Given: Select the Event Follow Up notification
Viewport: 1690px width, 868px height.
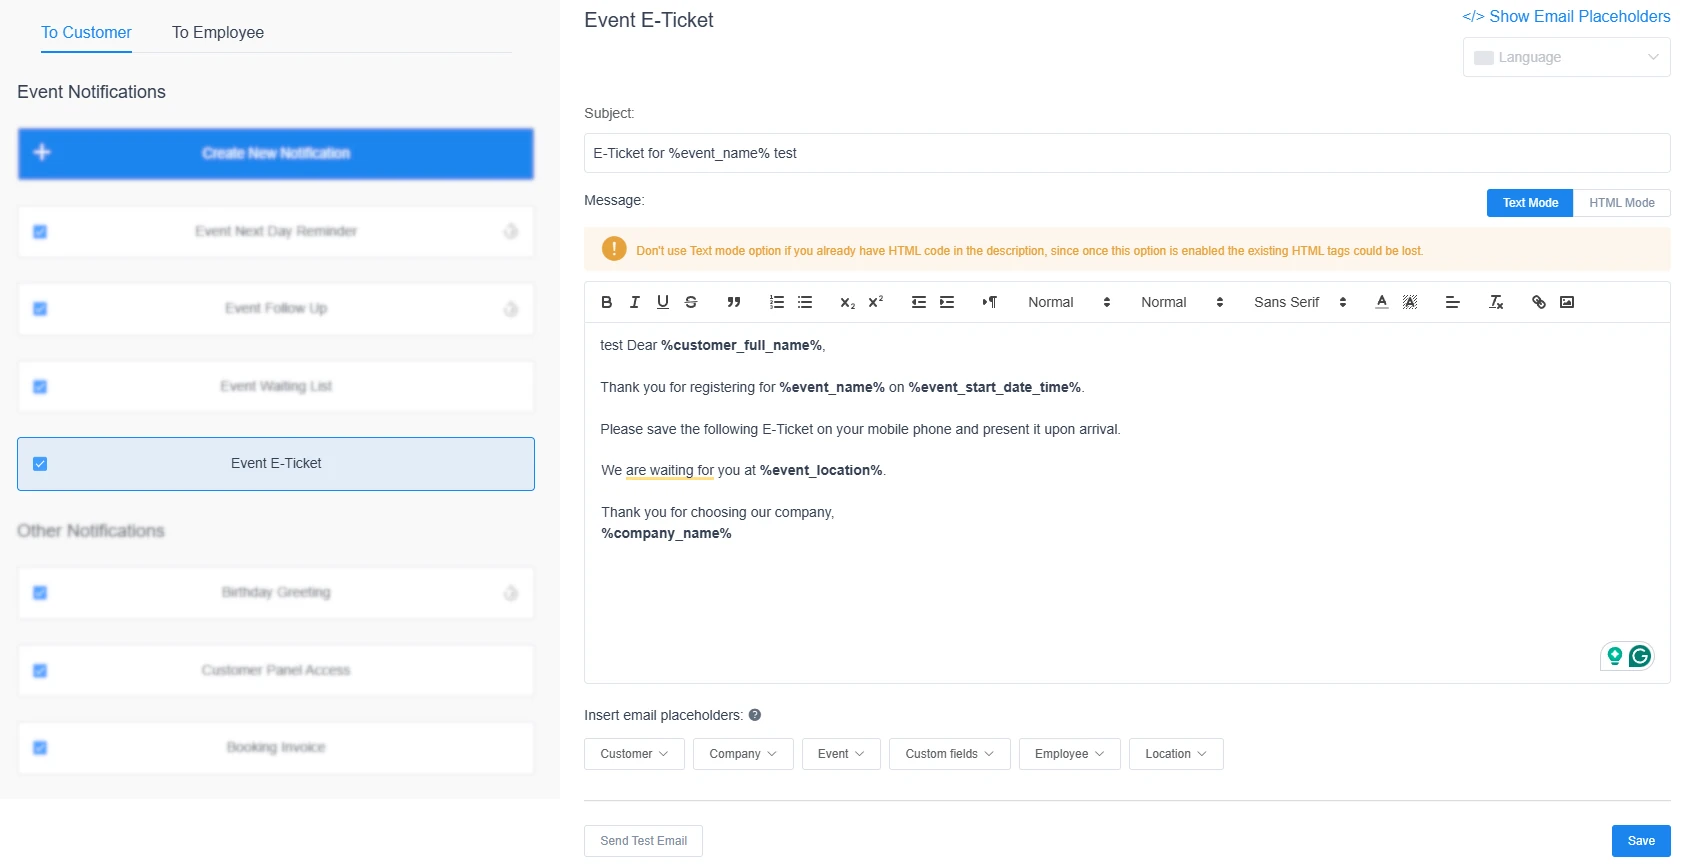Looking at the screenshot, I should [276, 309].
